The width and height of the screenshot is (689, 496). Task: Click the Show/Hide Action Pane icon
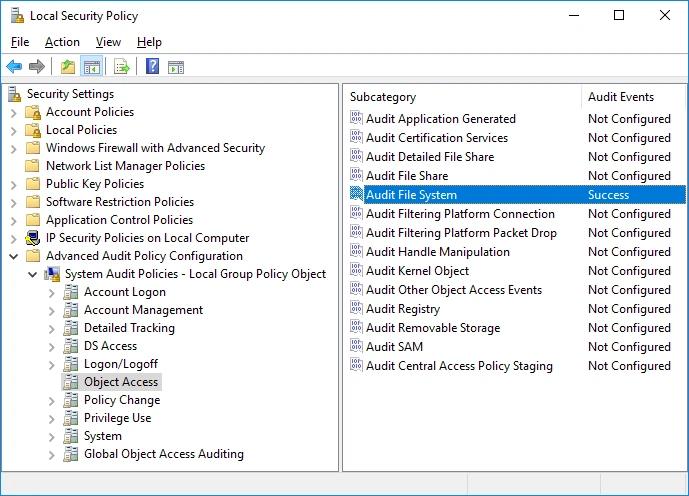(176, 67)
